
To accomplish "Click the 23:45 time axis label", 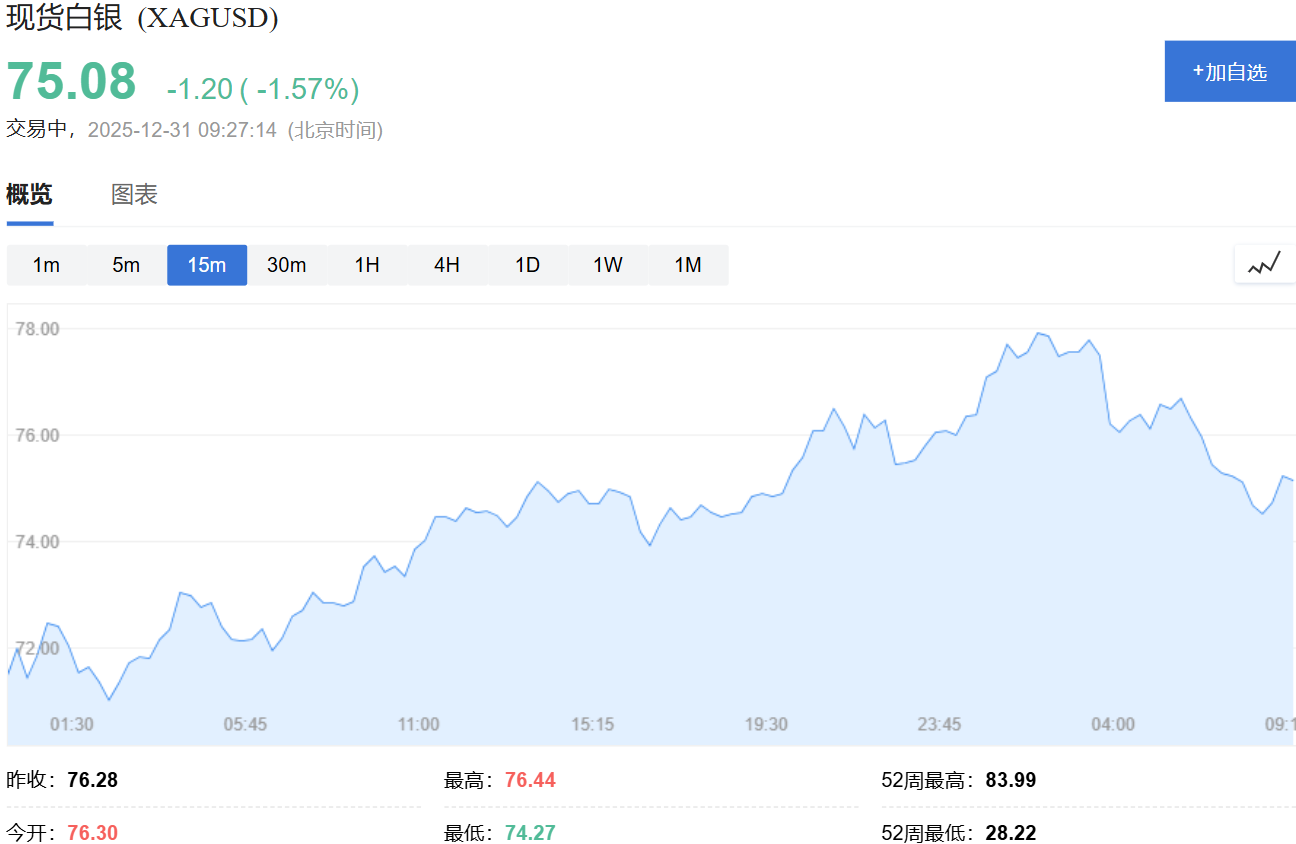I will (939, 724).
